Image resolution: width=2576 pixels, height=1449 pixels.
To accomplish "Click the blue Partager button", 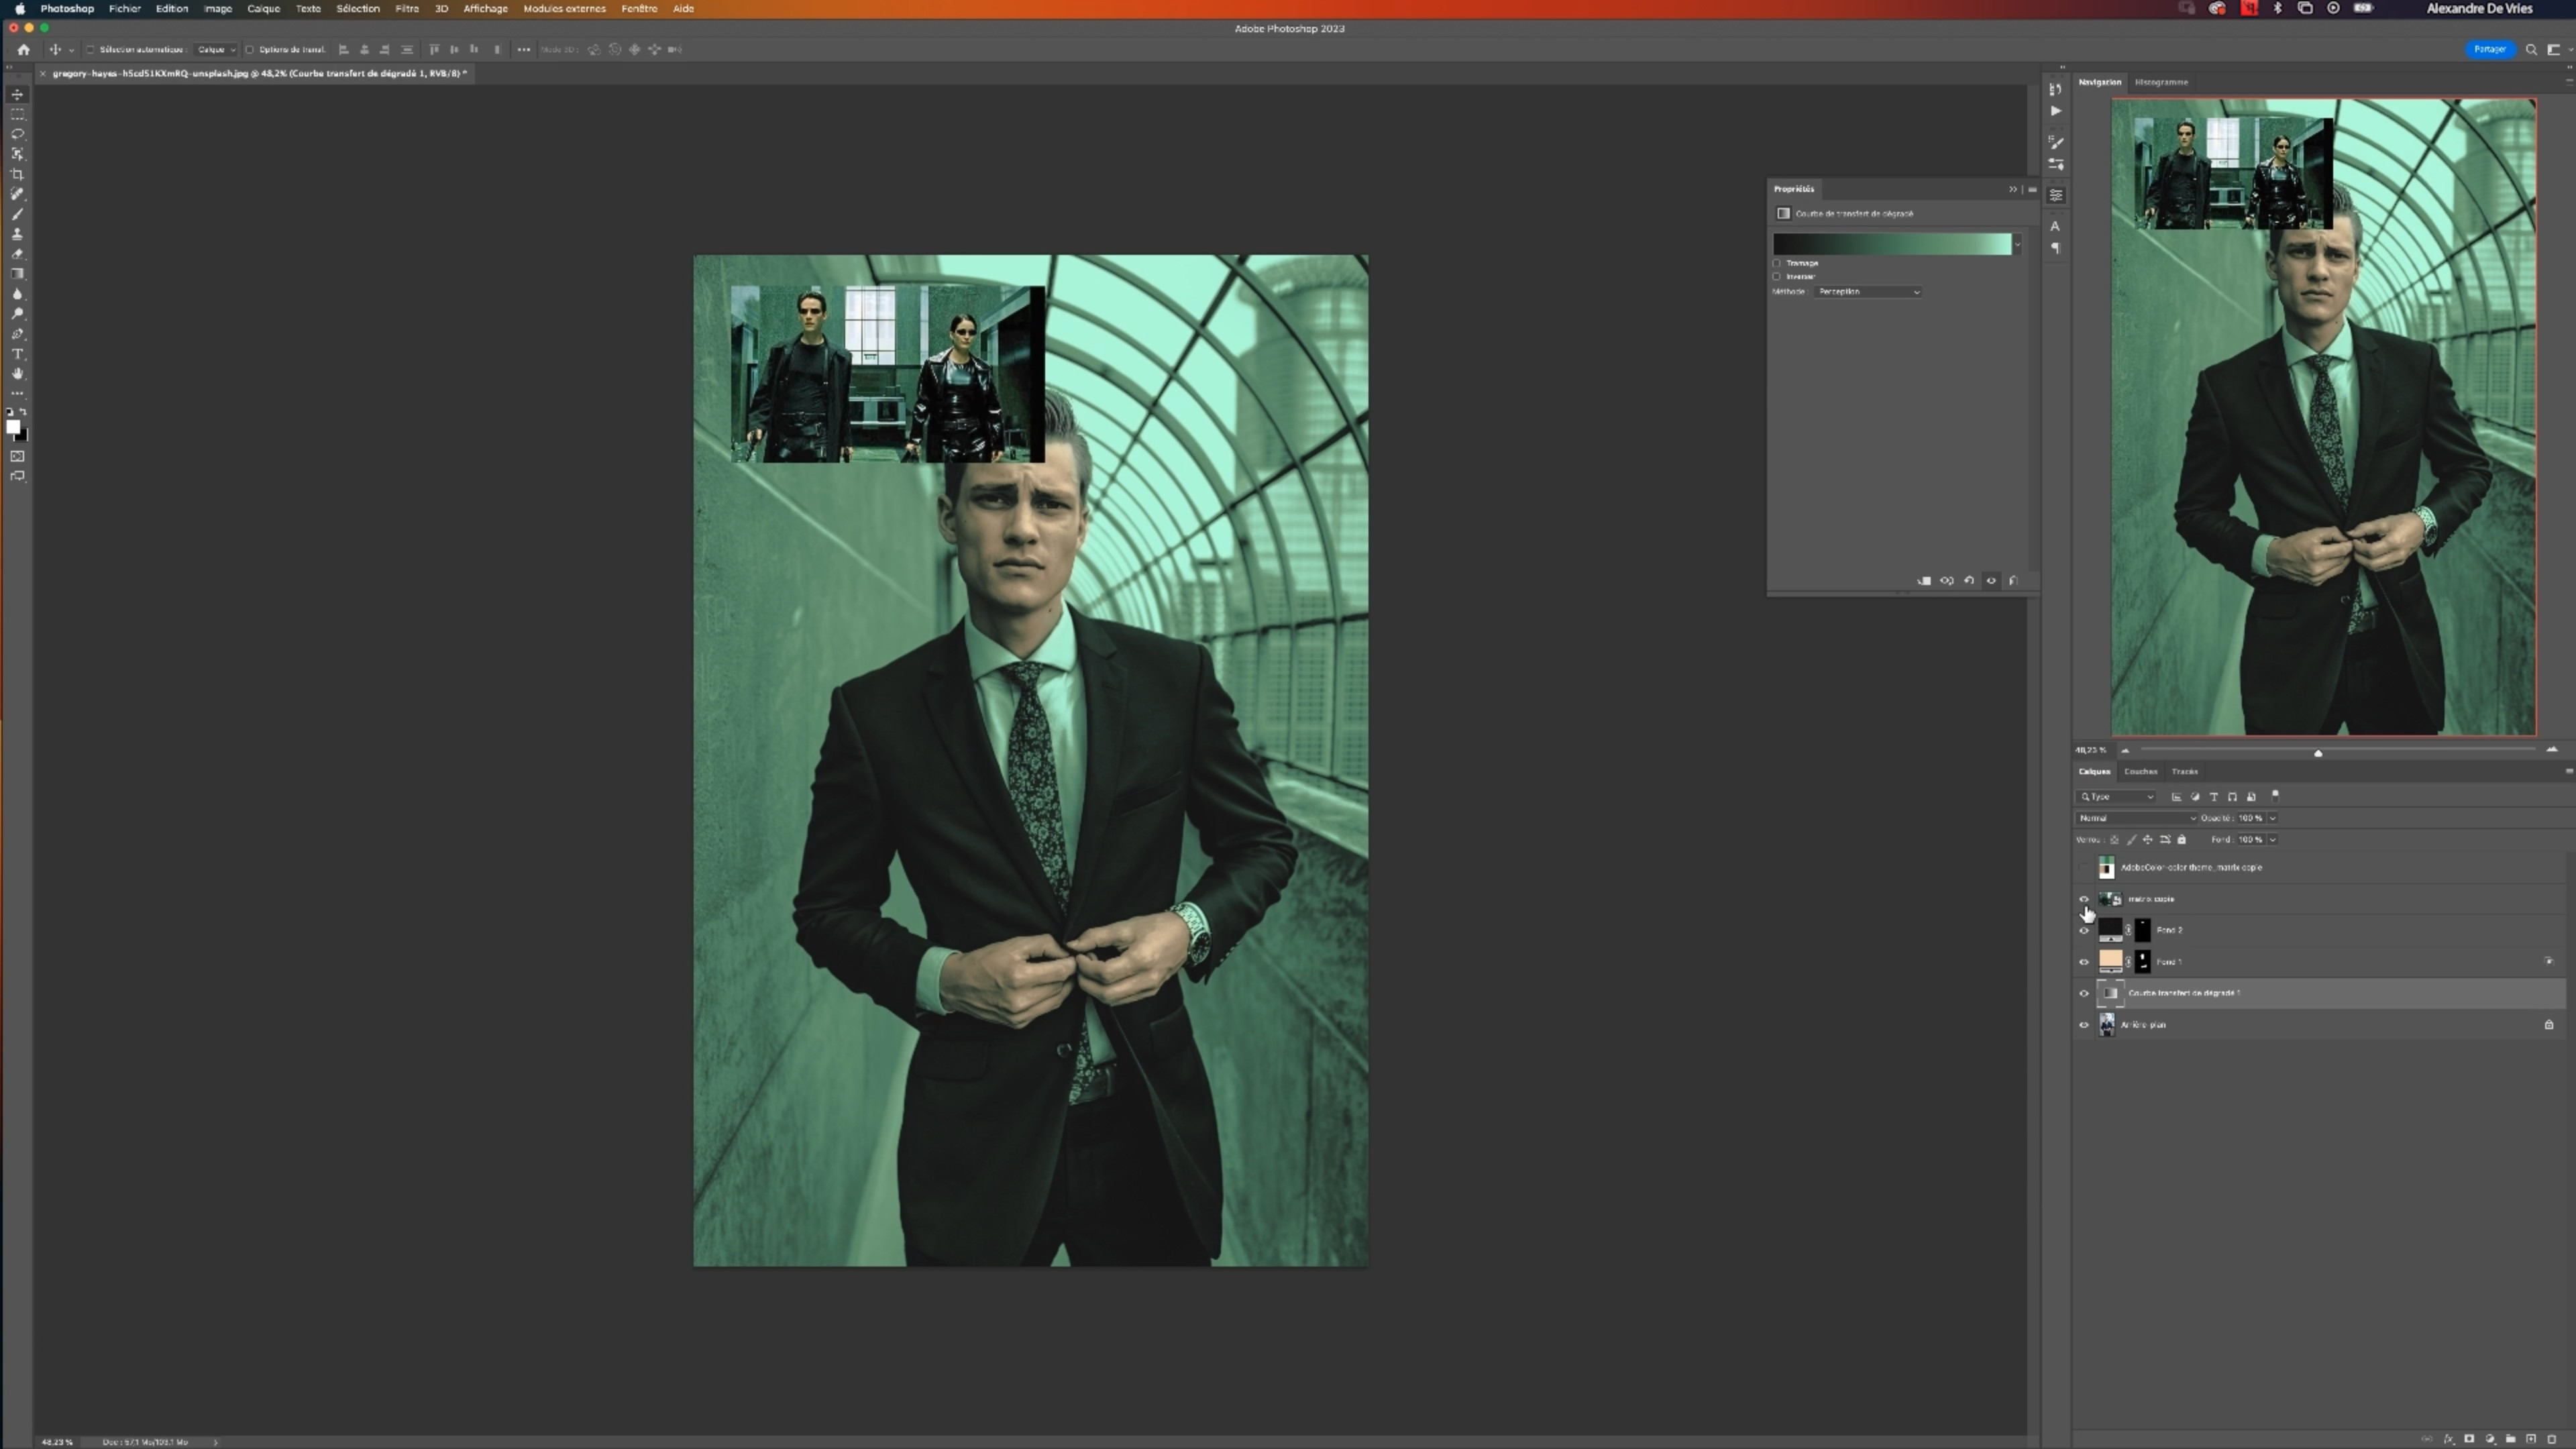I will click(2489, 49).
